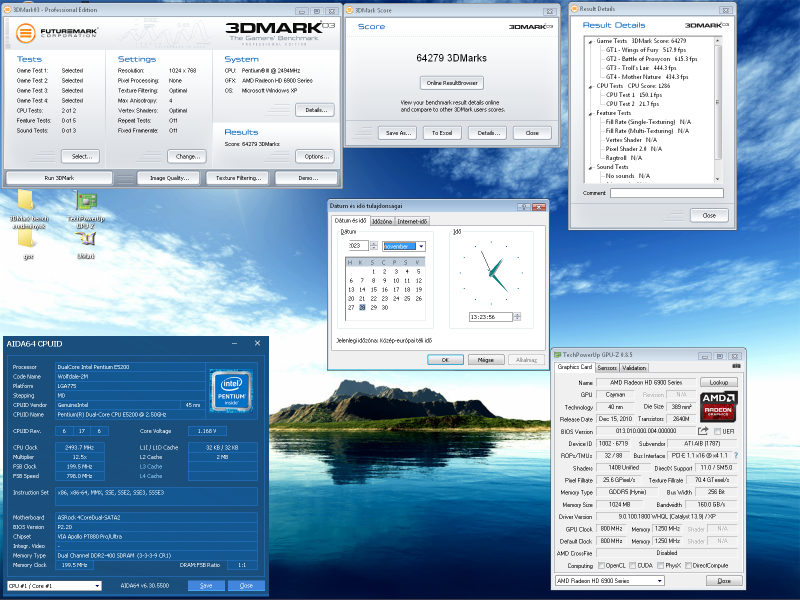
Task: Open the CPU #1 / Core #1 dropdown
Action: [97, 586]
